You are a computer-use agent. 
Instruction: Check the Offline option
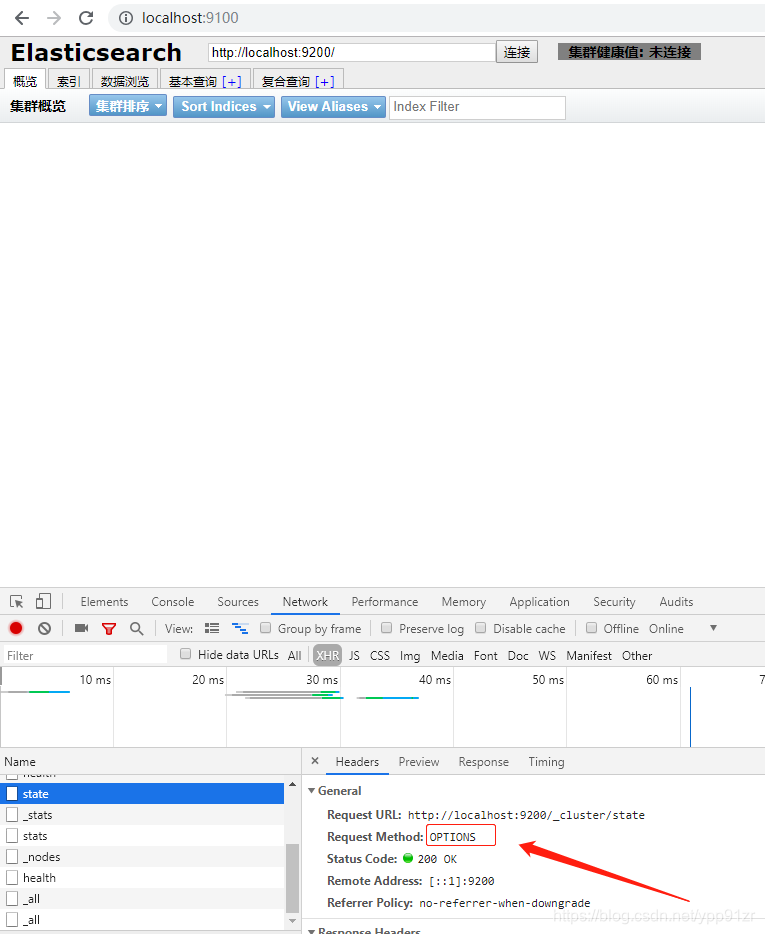[592, 628]
